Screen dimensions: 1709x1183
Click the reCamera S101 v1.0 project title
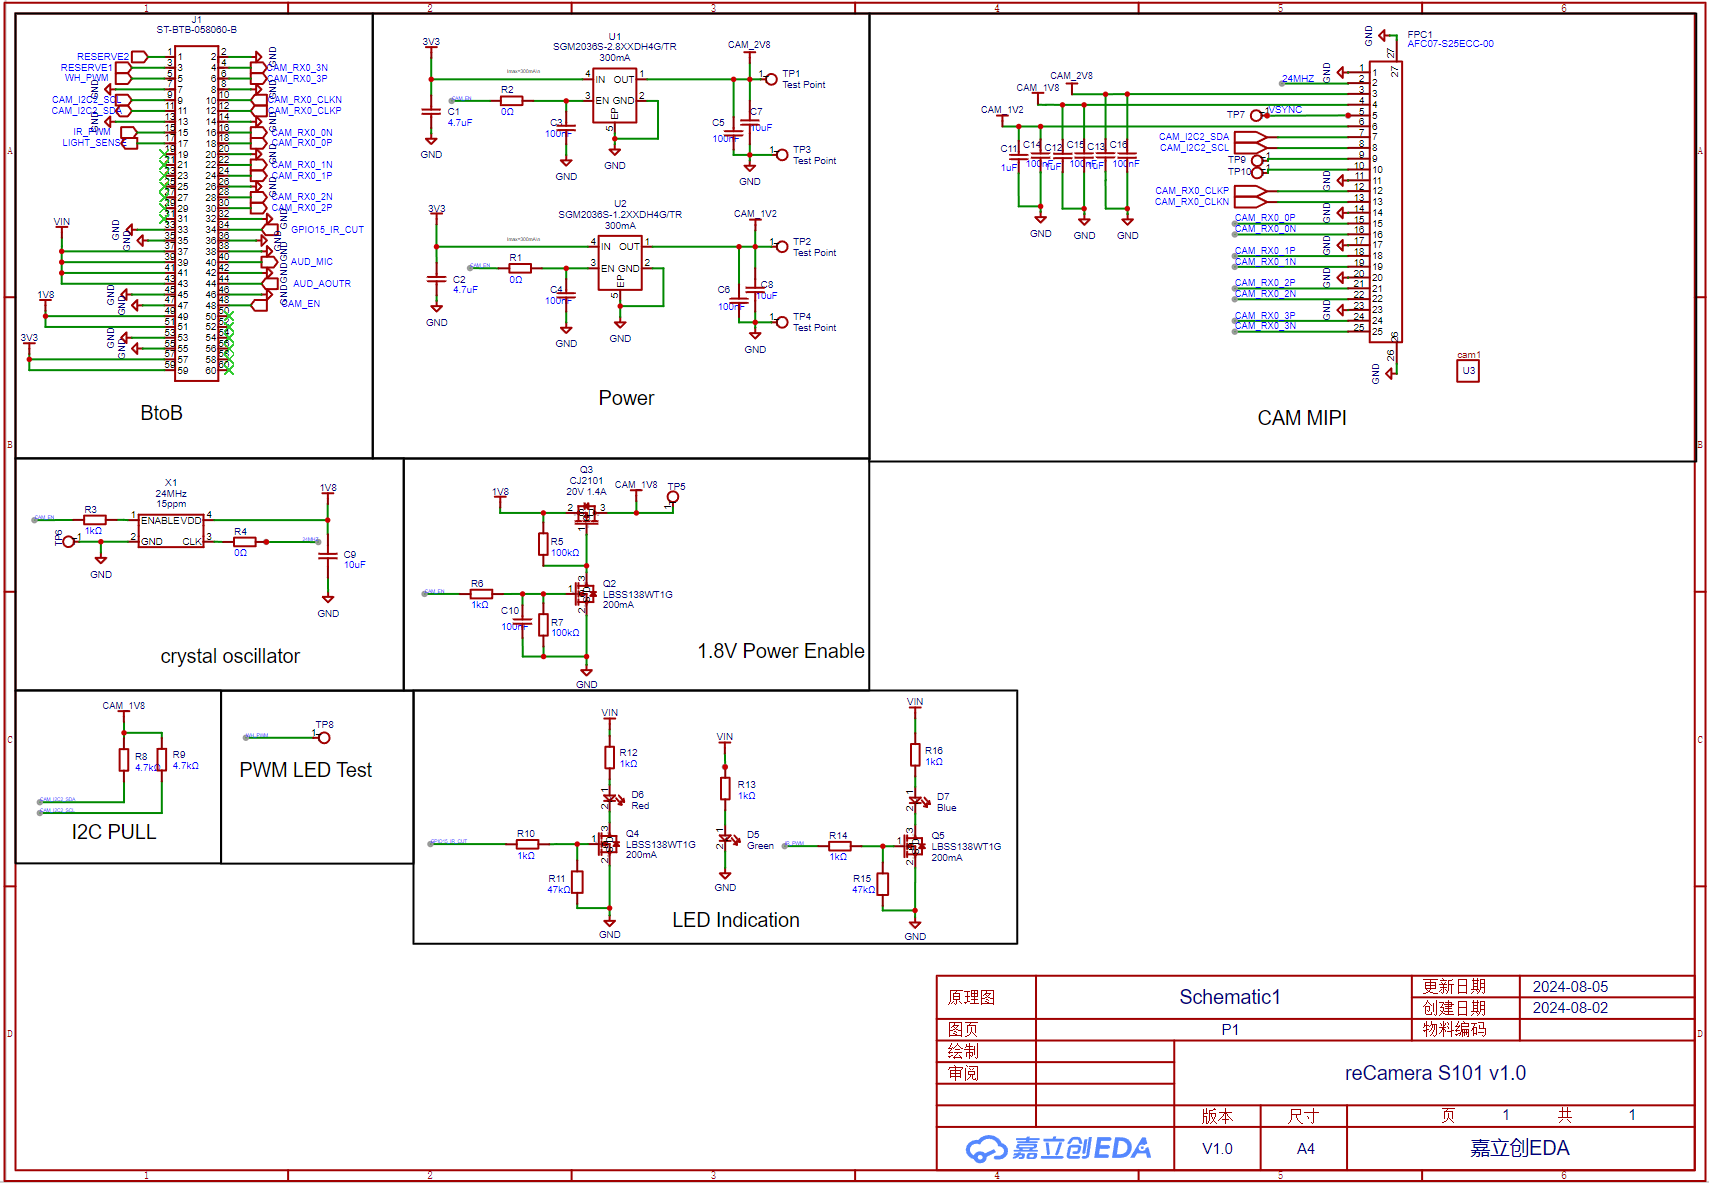[1435, 1073]
